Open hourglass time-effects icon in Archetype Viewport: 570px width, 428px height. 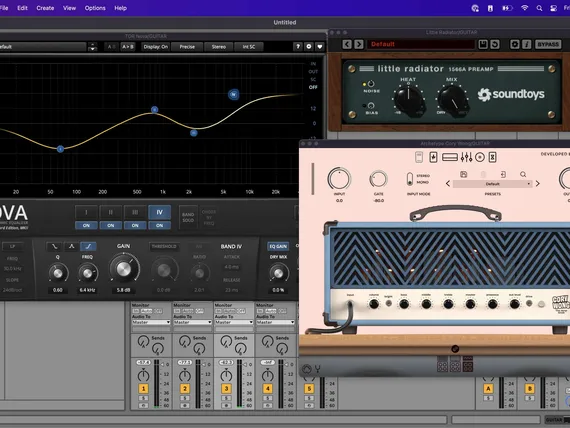[x=493, y=157]
